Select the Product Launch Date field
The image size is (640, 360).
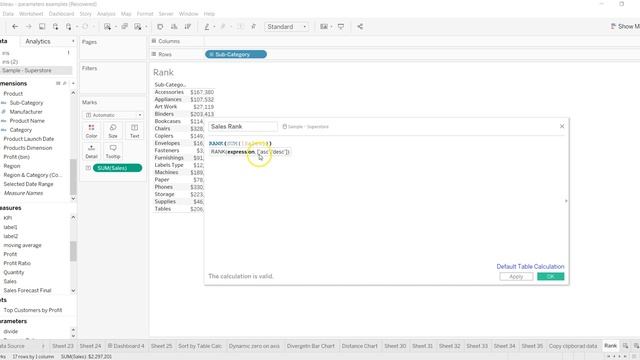pyautogui.click(x=29, y=139)
